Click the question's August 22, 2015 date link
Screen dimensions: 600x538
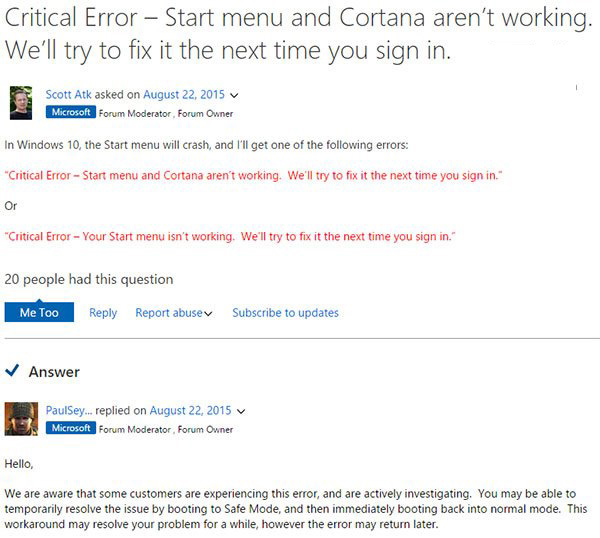[175, 95]
